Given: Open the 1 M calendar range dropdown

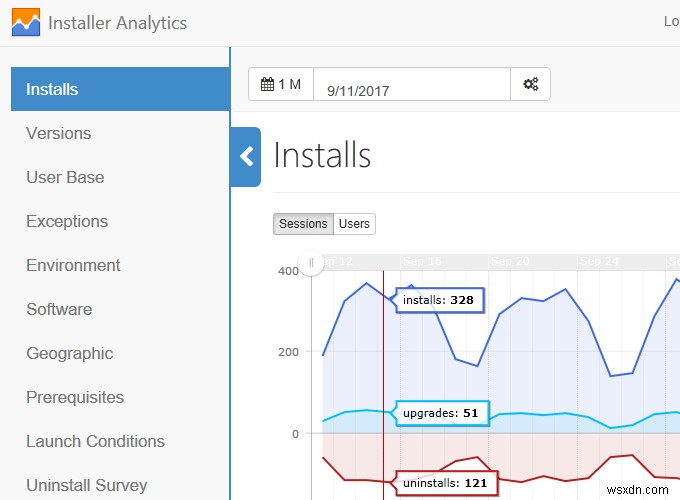Looking at the screenshot, I should pyautogui.click(x=281, y=84).
